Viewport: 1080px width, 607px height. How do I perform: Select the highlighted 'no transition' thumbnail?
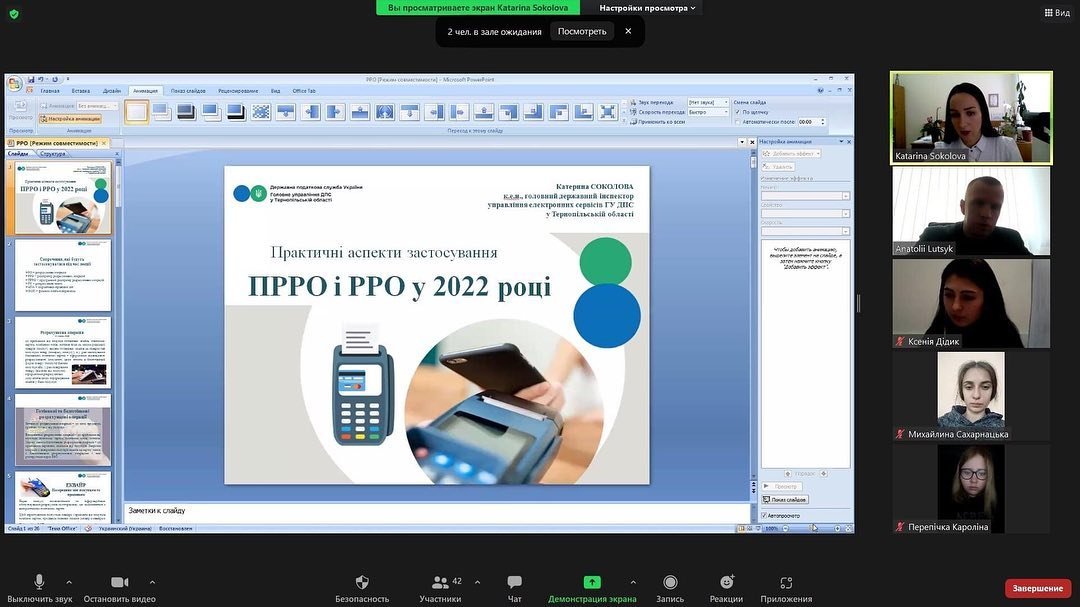tap(136, 112)
